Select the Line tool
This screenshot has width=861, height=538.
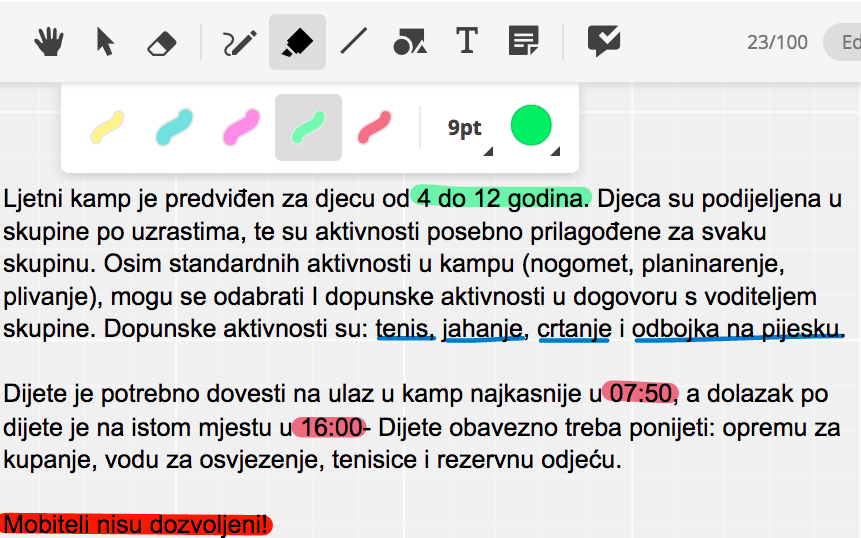pyautogui.click(x=354, y=42)
